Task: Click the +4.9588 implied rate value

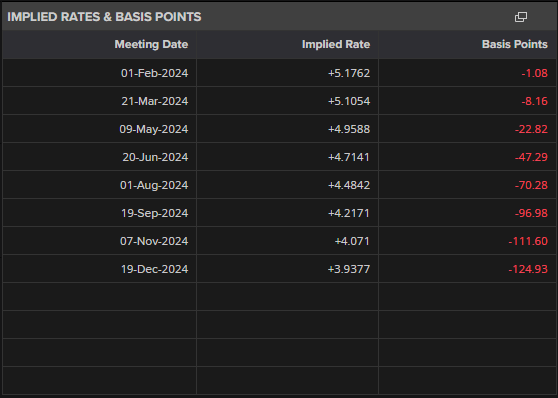Action: pyautogui.click(x=349, y=129)
